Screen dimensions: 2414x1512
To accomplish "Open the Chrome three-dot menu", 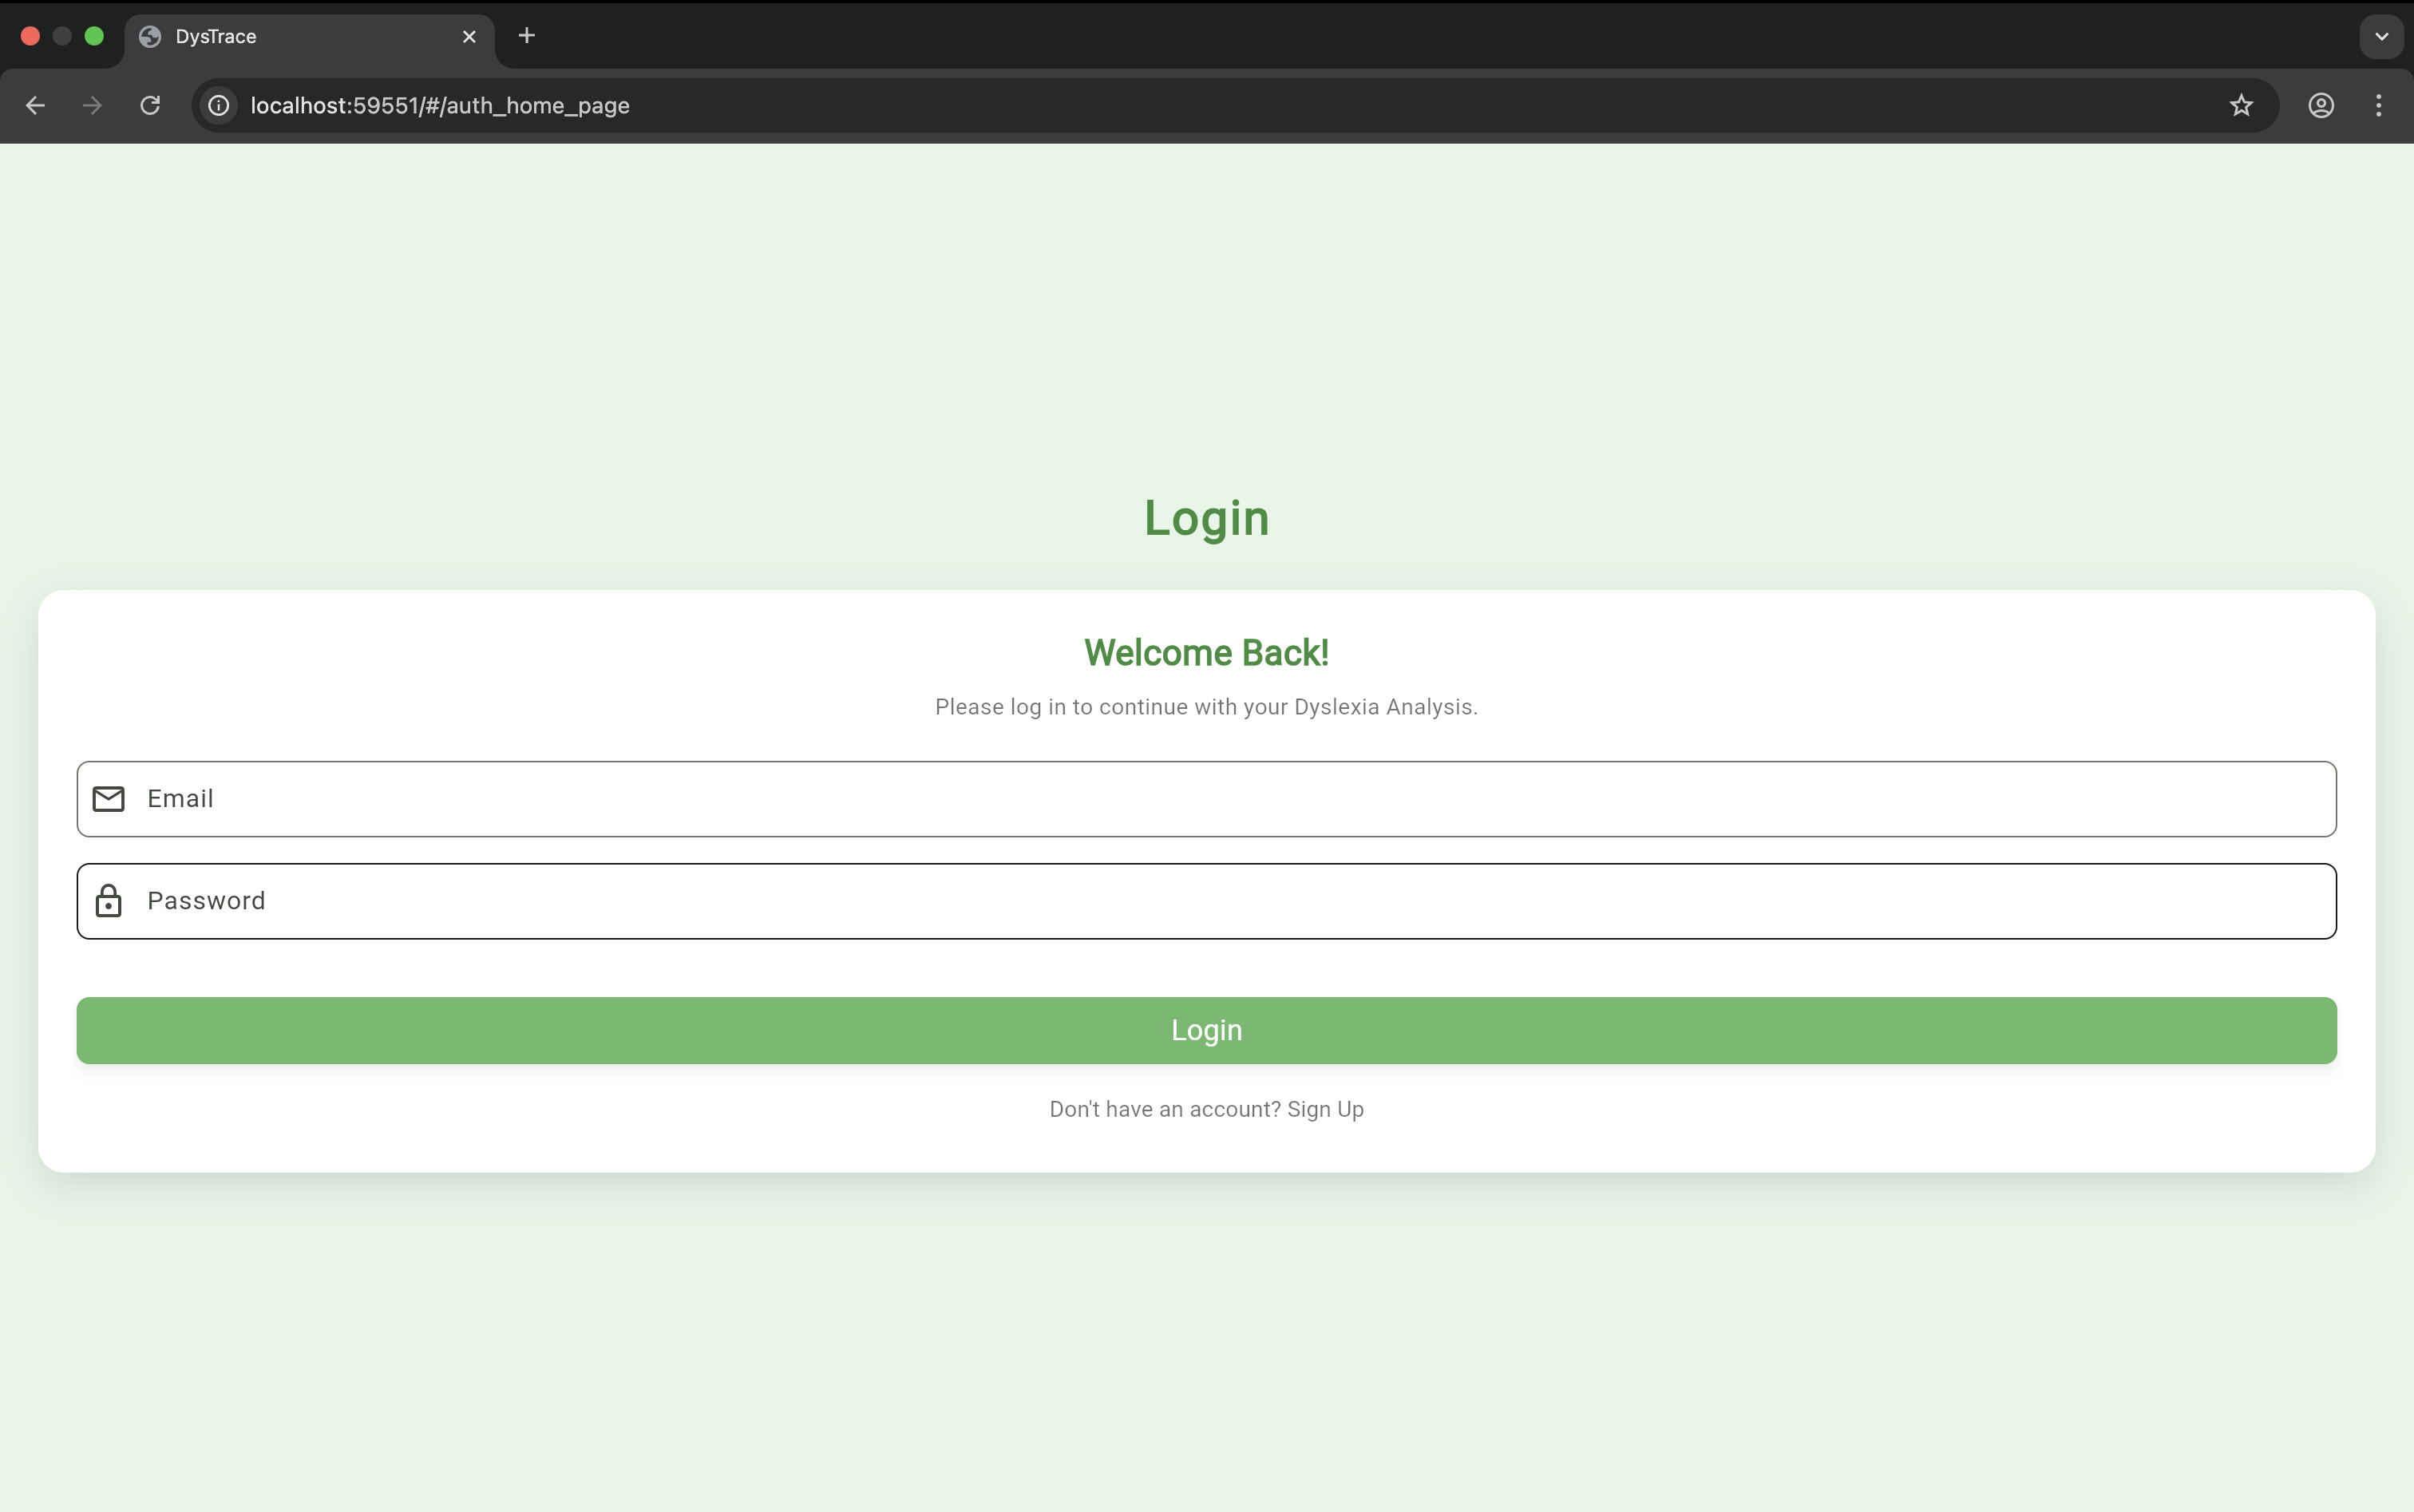I will point(2378,105).
